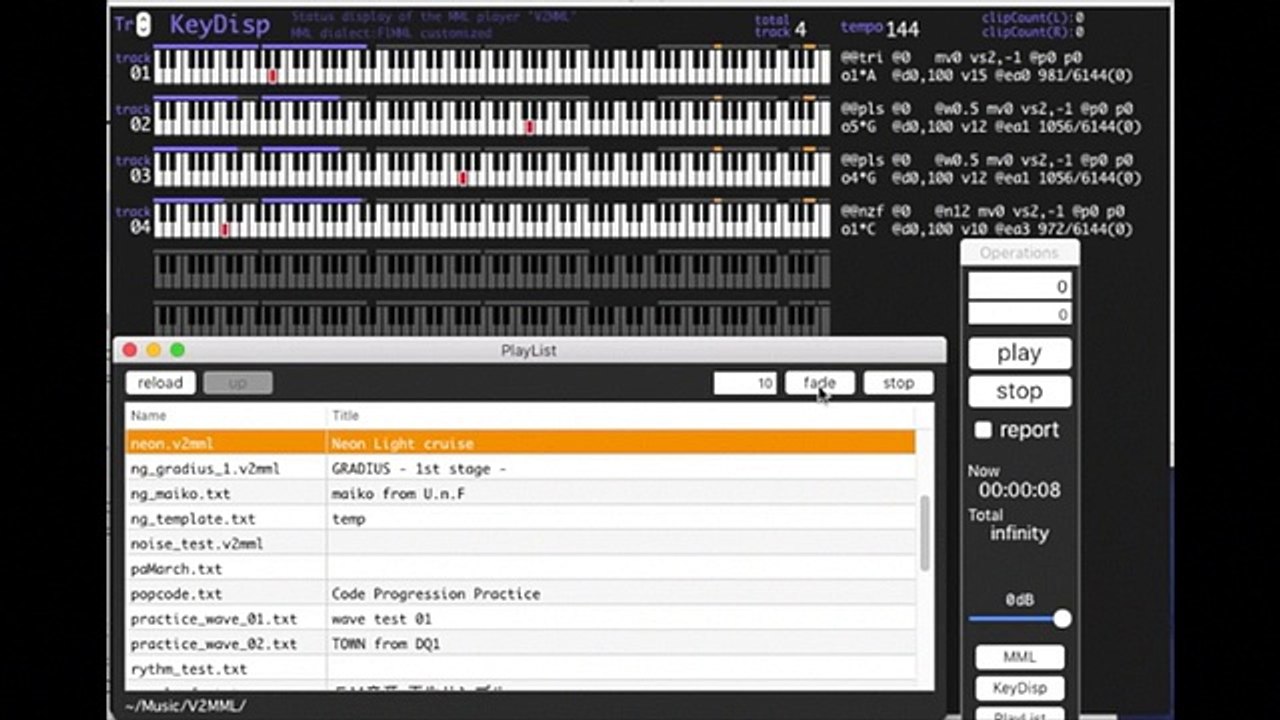This screenshot has height=720, width=1280.
Task: Click the fade button in PlayList
Action: tap(819, 383)
